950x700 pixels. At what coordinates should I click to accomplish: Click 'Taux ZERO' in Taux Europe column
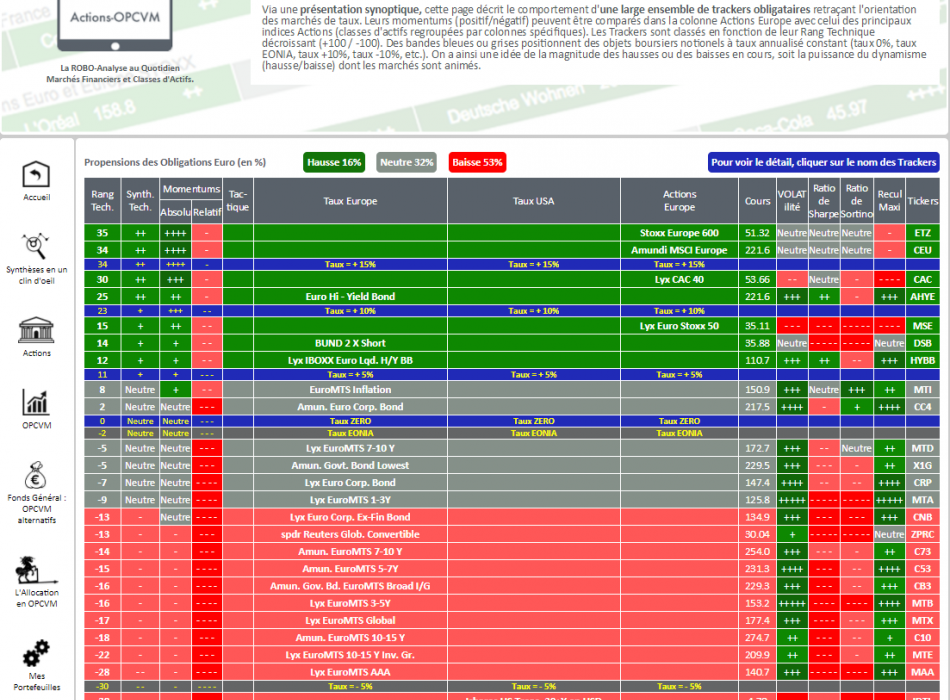coord(350,421)
